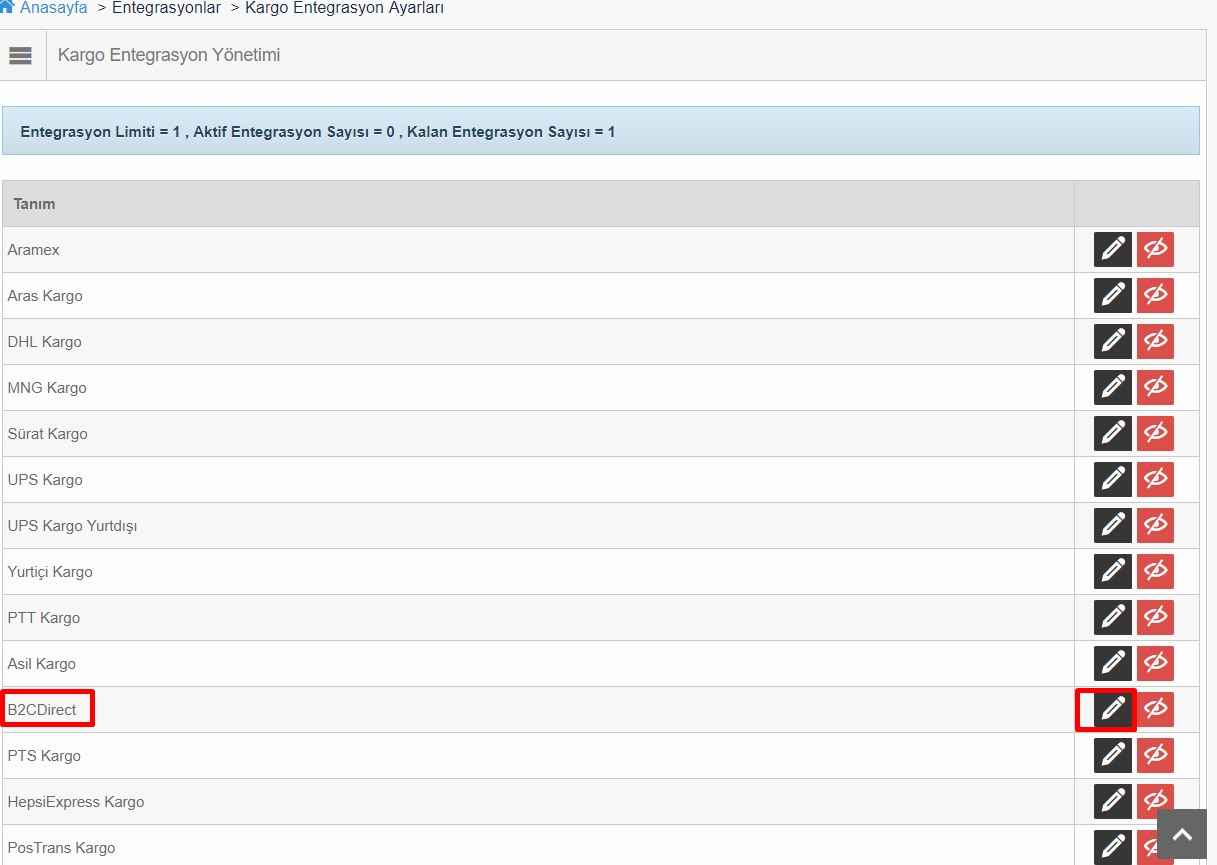
Task: Open Entegrasyonlar breadcrumb item
Action: pyautogui.click(x=166, y=8)
